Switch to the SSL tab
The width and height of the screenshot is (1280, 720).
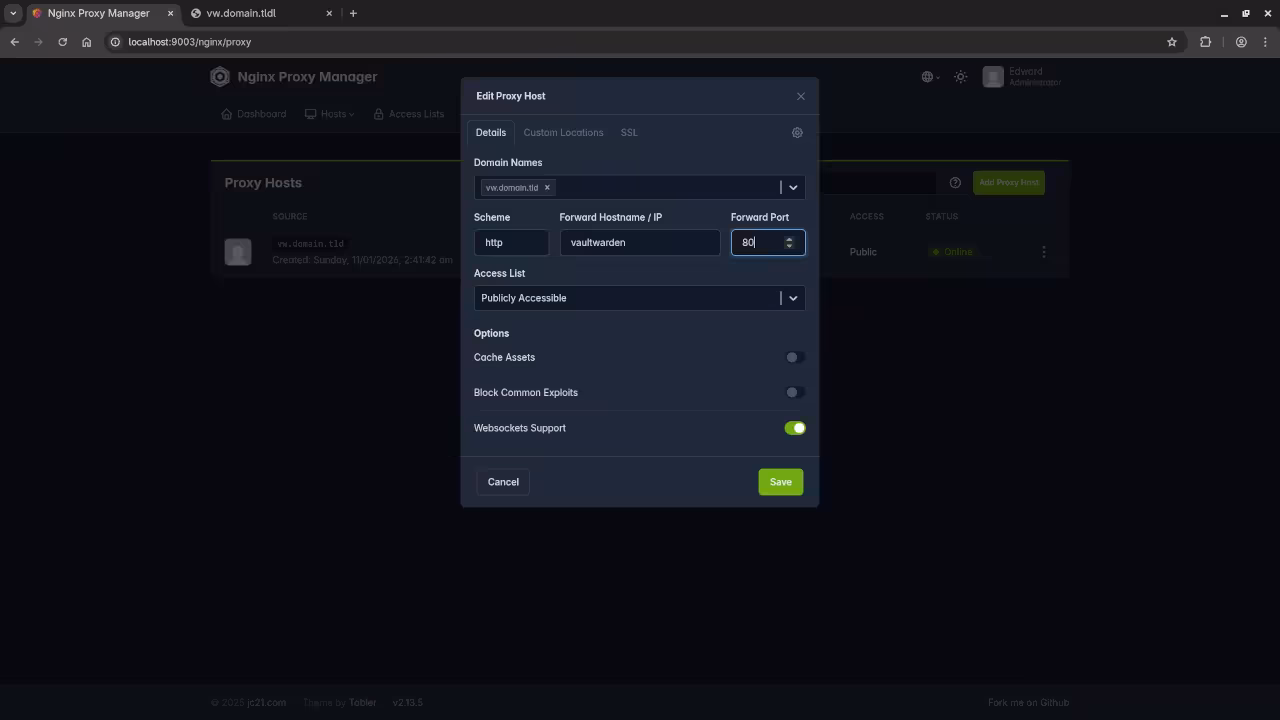coord(629,132)
